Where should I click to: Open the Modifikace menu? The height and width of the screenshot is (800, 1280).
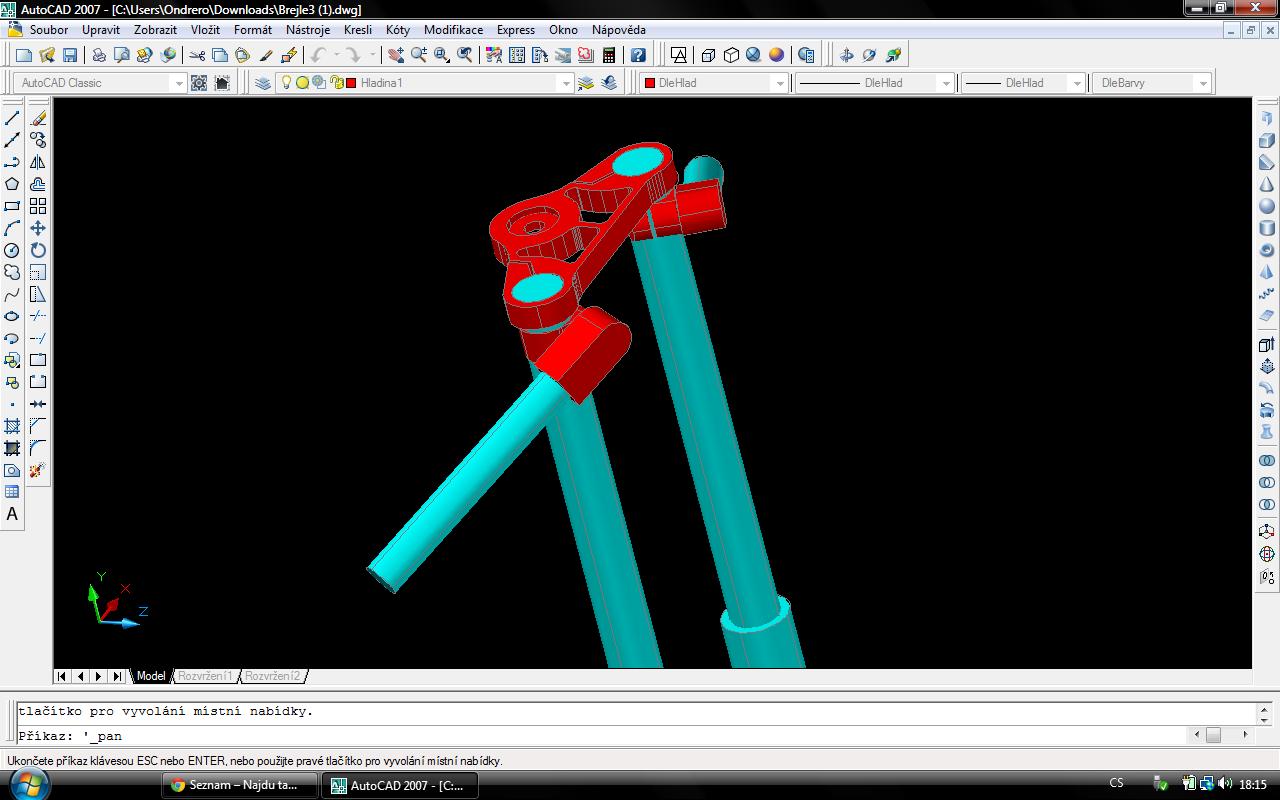coord(453,30)
